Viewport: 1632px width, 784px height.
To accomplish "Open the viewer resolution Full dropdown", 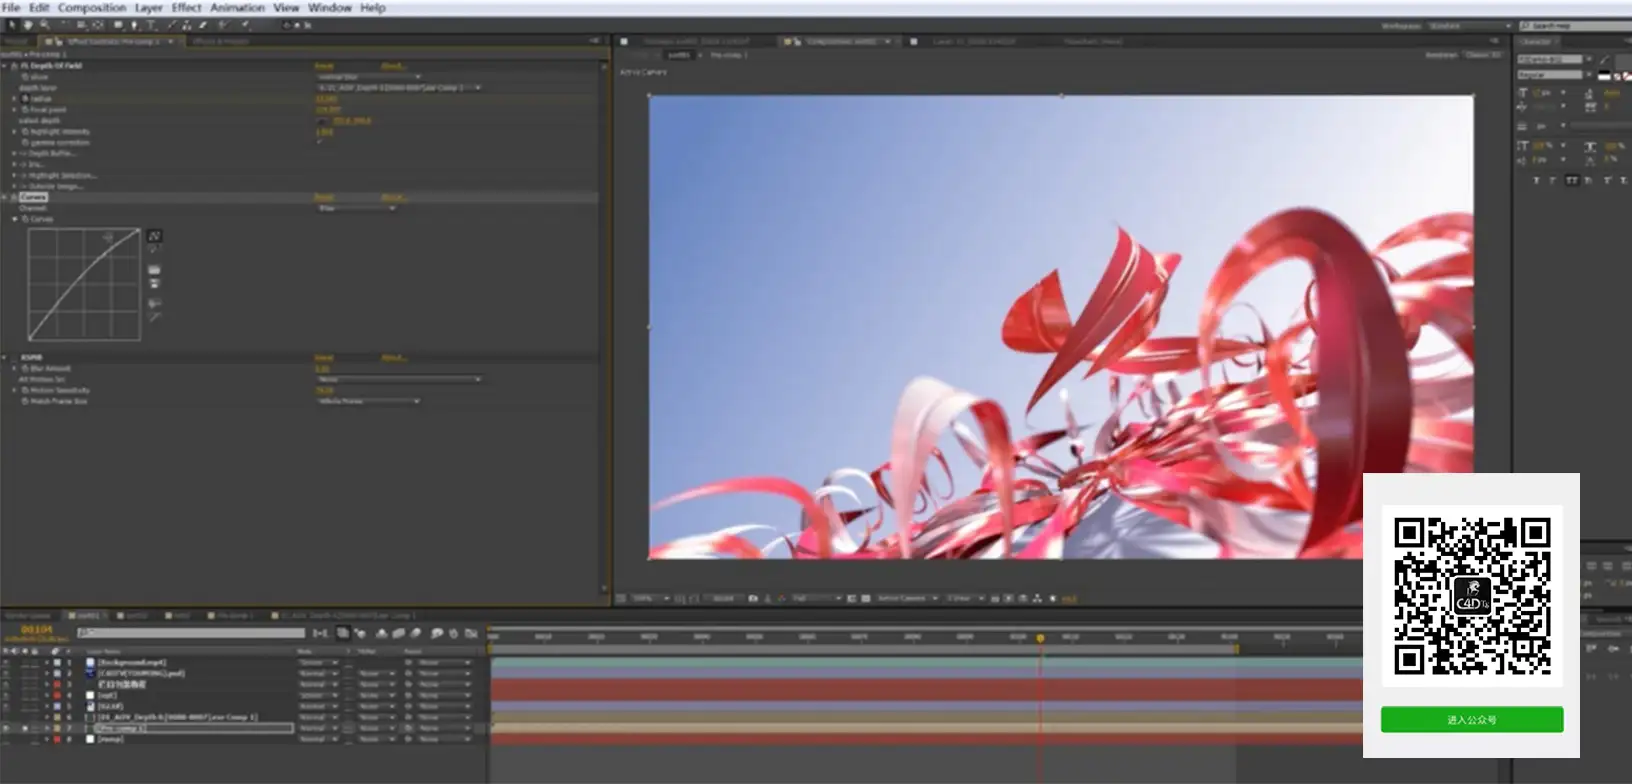I will pyautogui.click(x=816, y=598).
